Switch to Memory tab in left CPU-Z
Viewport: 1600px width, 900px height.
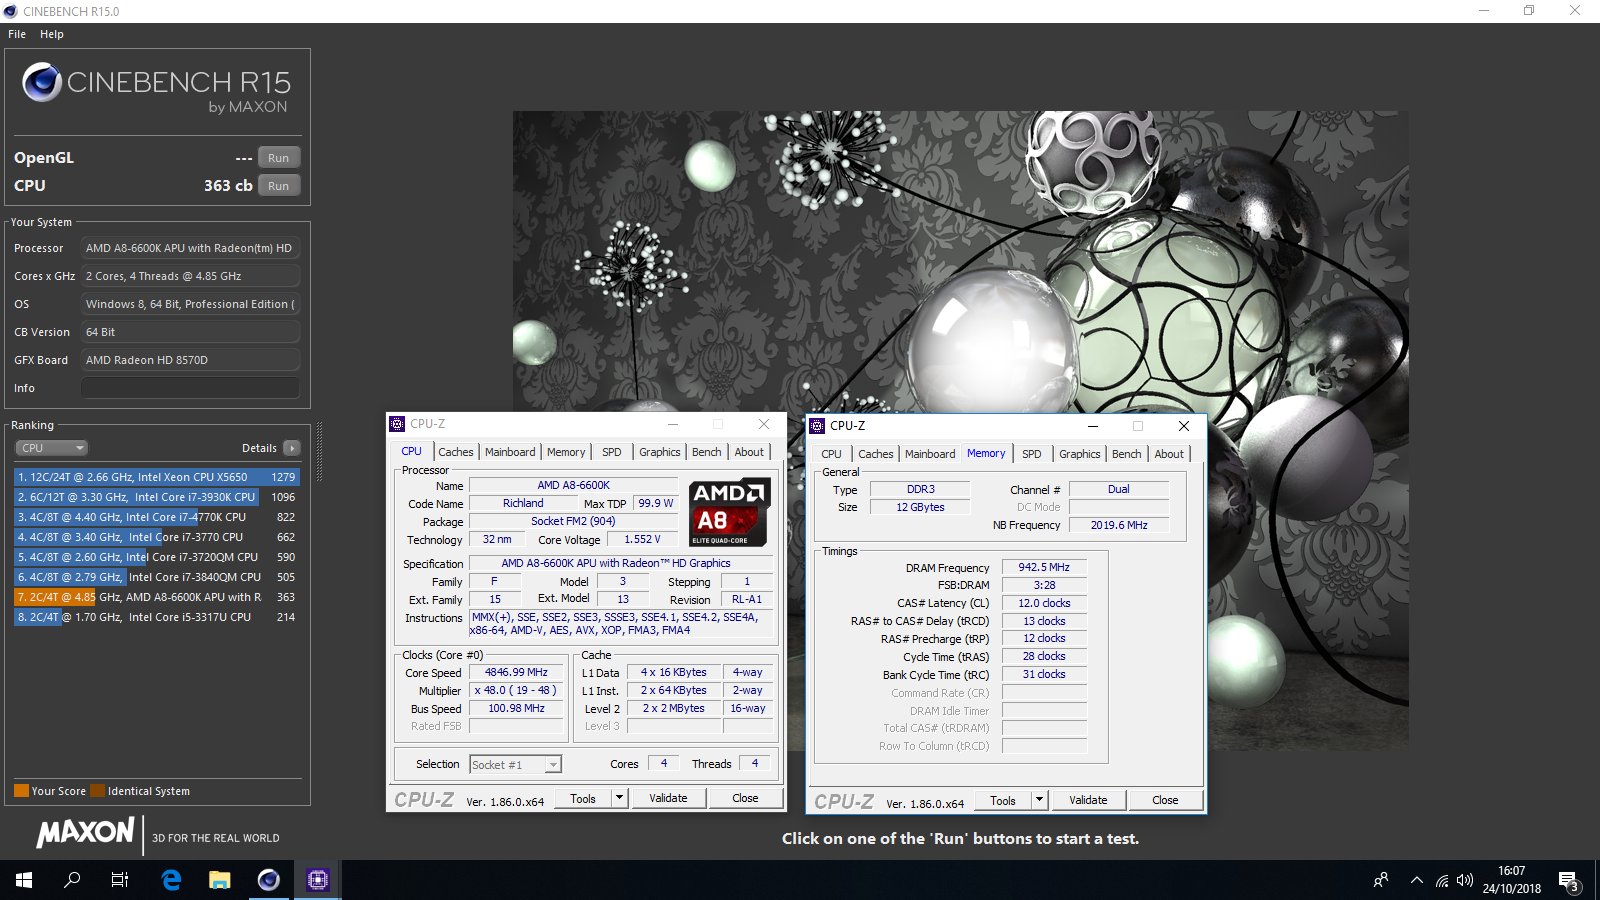click(x=566, y=452)
